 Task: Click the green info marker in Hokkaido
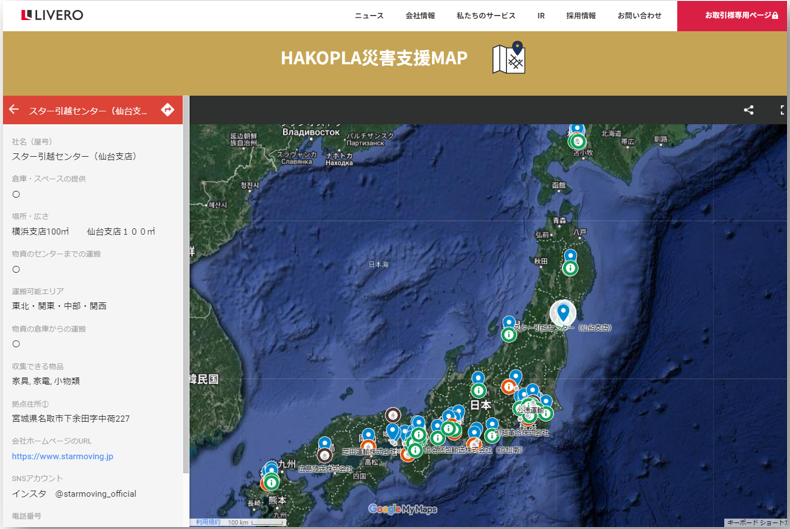[x=578, y=142]
